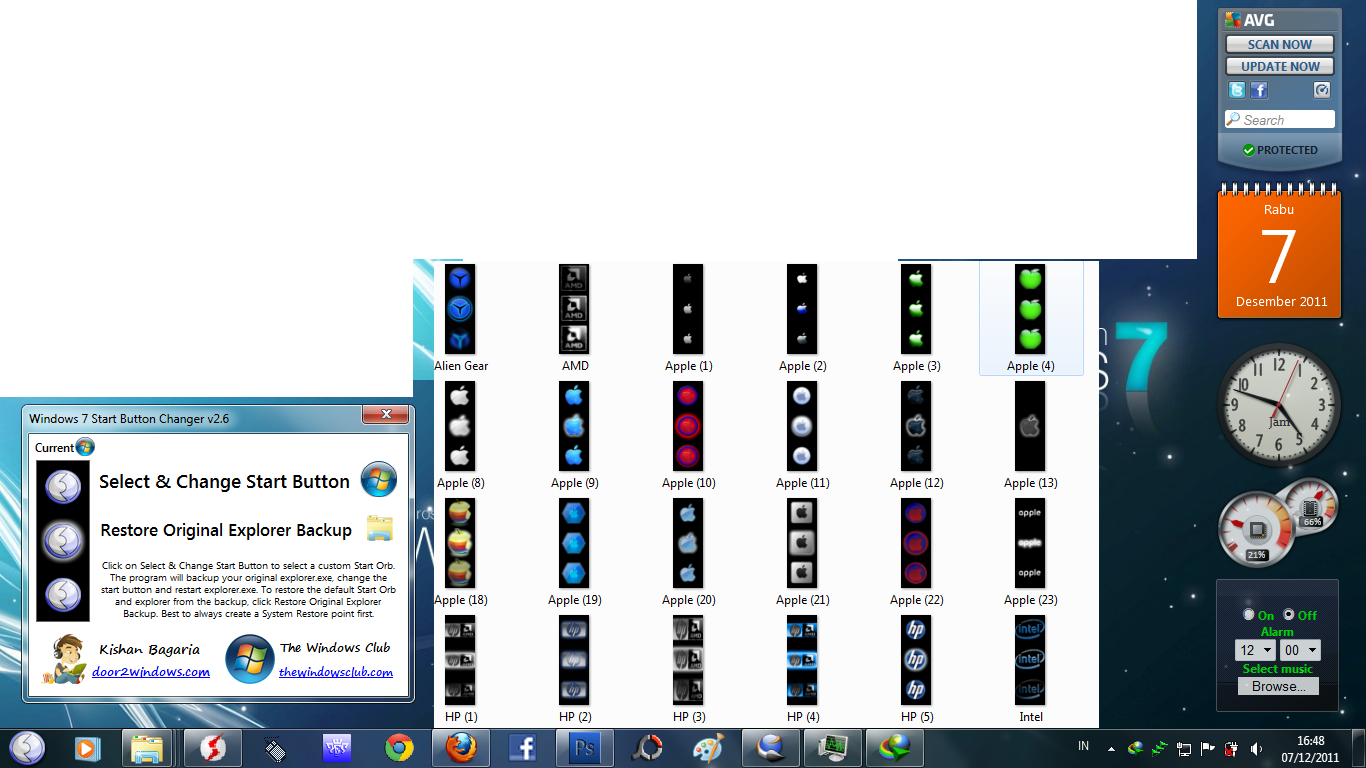
Task: Choose the Apple (2) orb thumbnail
Action: (802, 309)
